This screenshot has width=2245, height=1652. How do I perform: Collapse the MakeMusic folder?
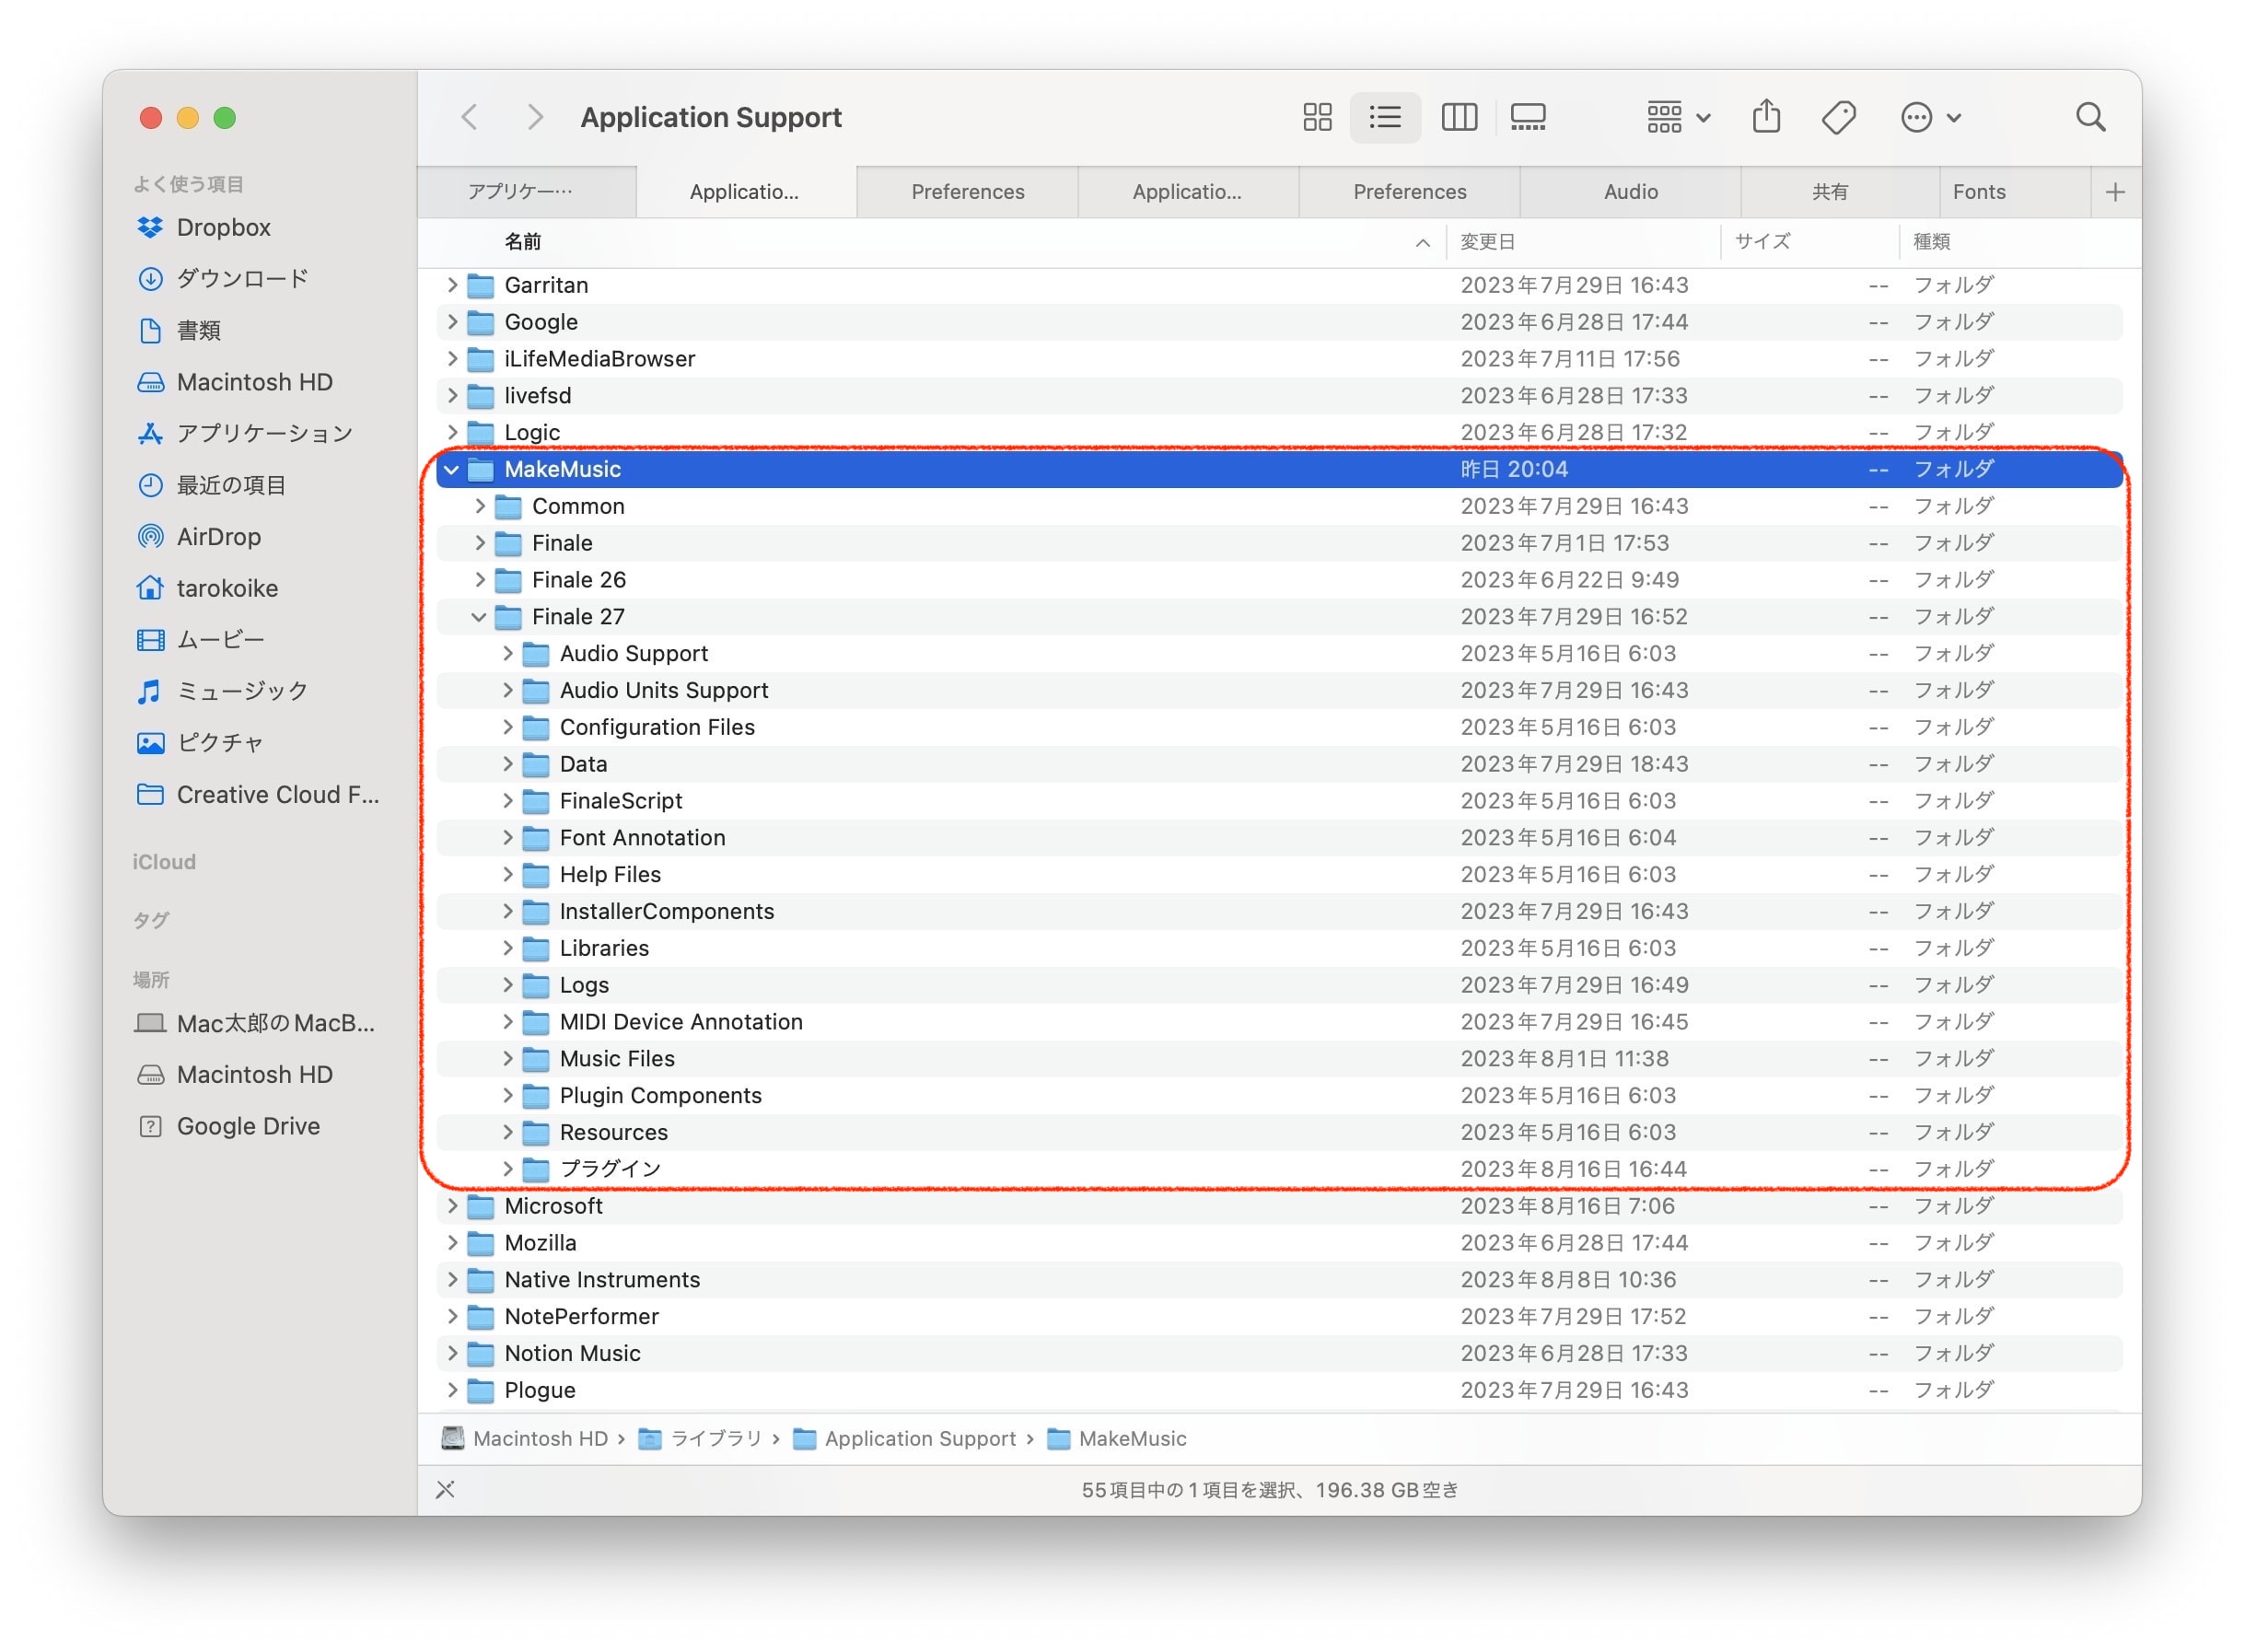(x=452, y=470)
